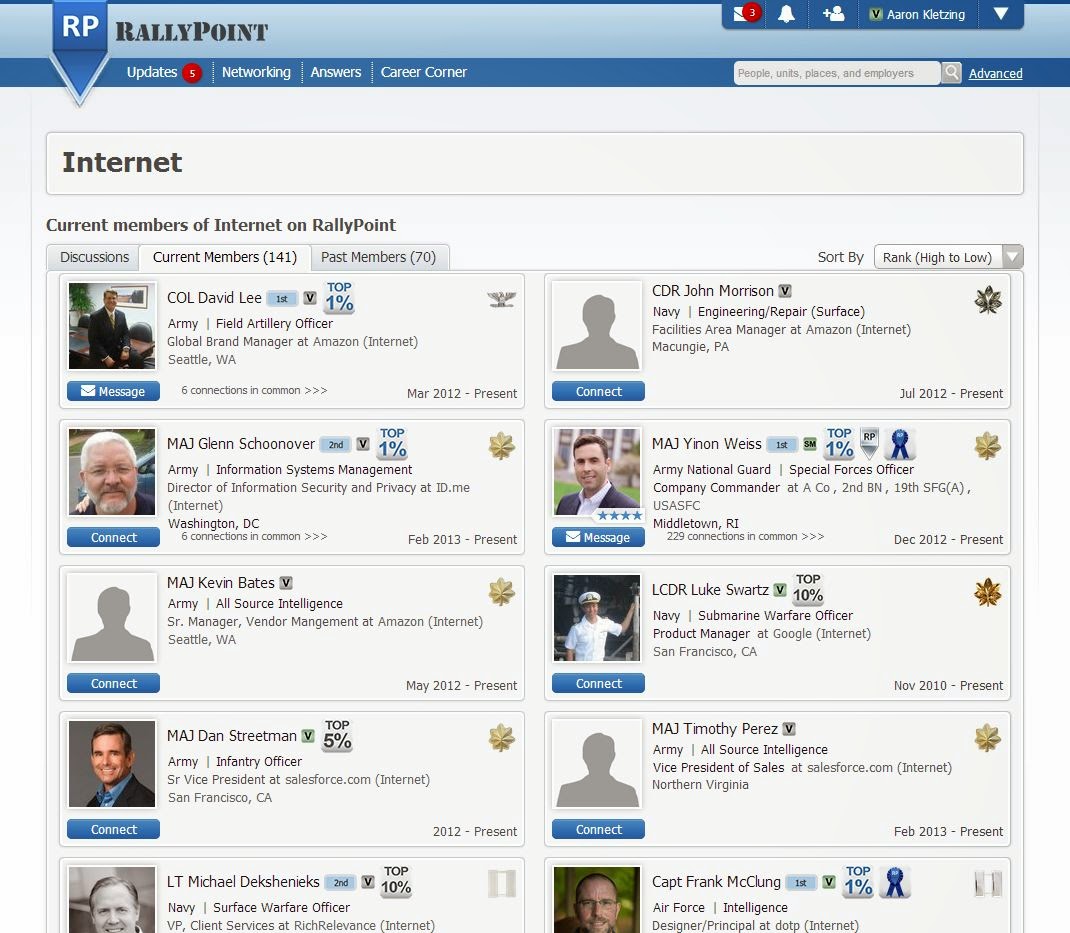Click SM badge next to Yinon Weiss

(x=810, y=444)
